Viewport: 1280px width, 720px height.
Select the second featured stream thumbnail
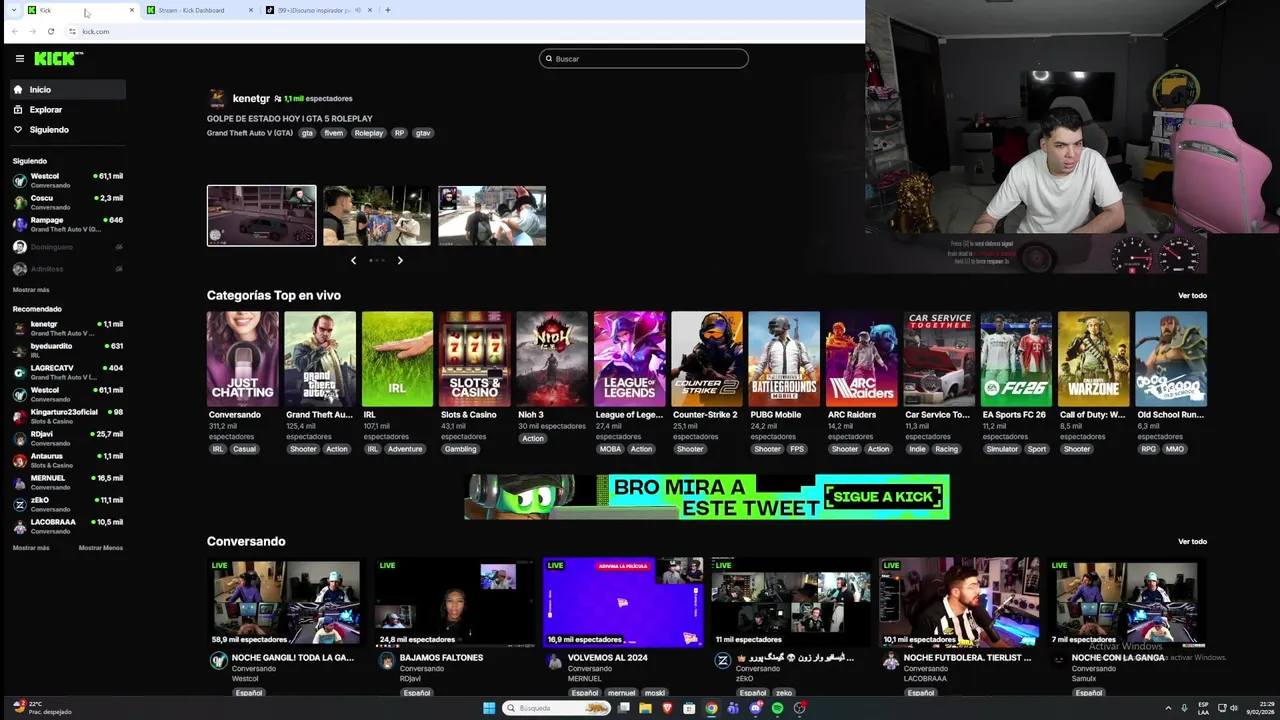pos(377,215)
